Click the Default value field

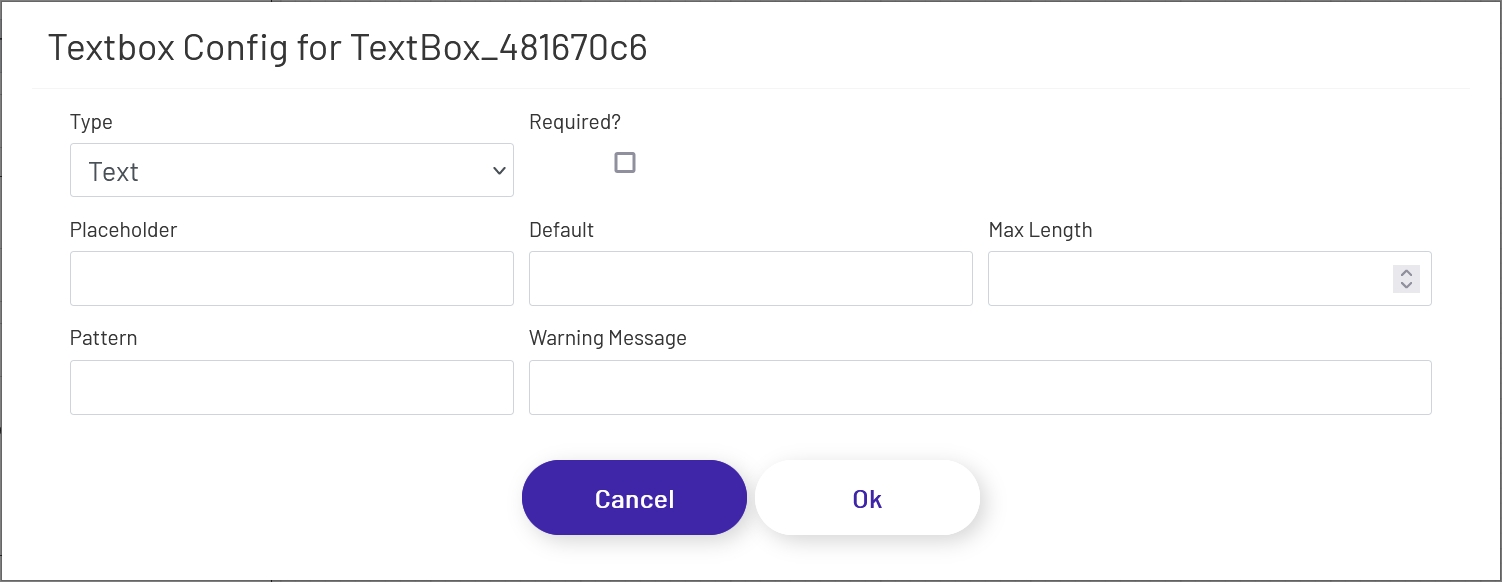(750, 278)
